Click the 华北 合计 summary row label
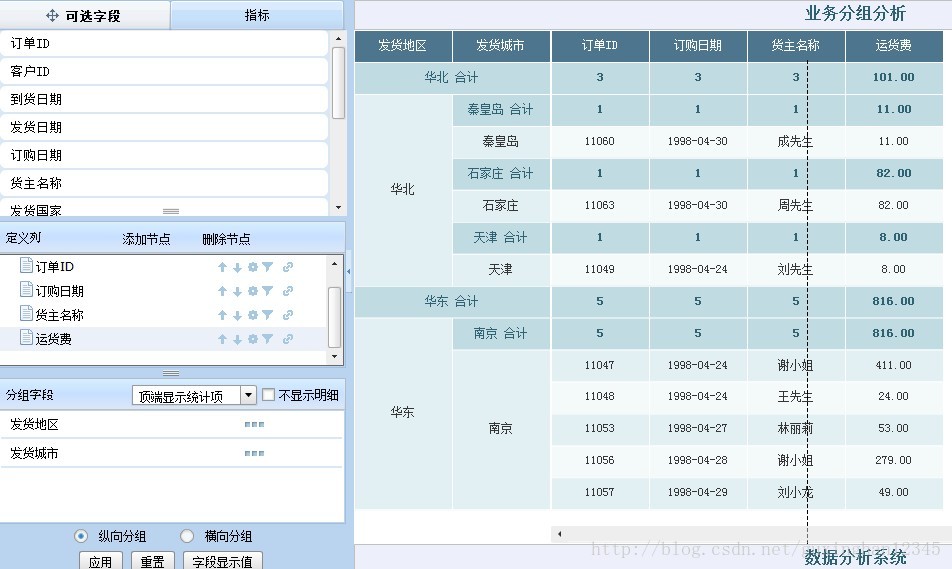This screenshot has width=952, height=569. click(x=452, y=78)
